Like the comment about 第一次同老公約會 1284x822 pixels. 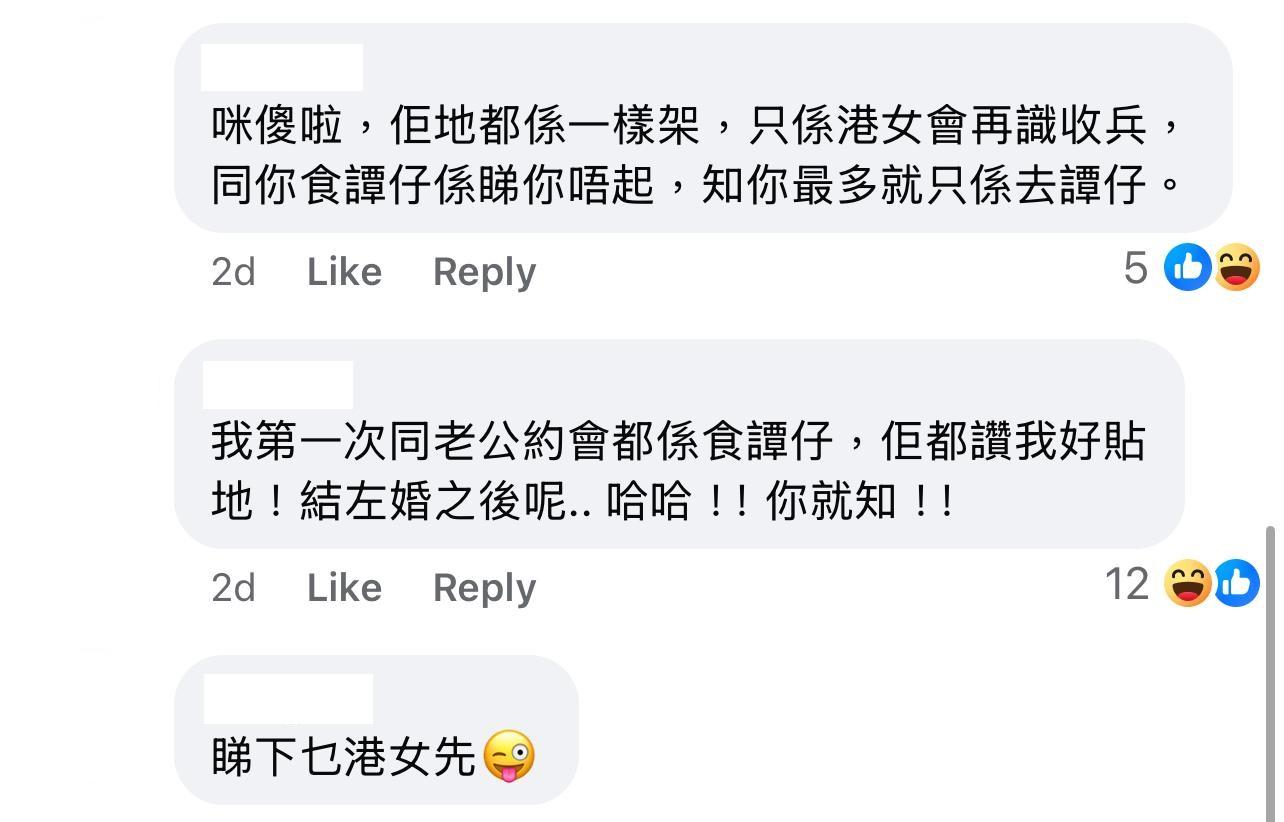point(344,588)
